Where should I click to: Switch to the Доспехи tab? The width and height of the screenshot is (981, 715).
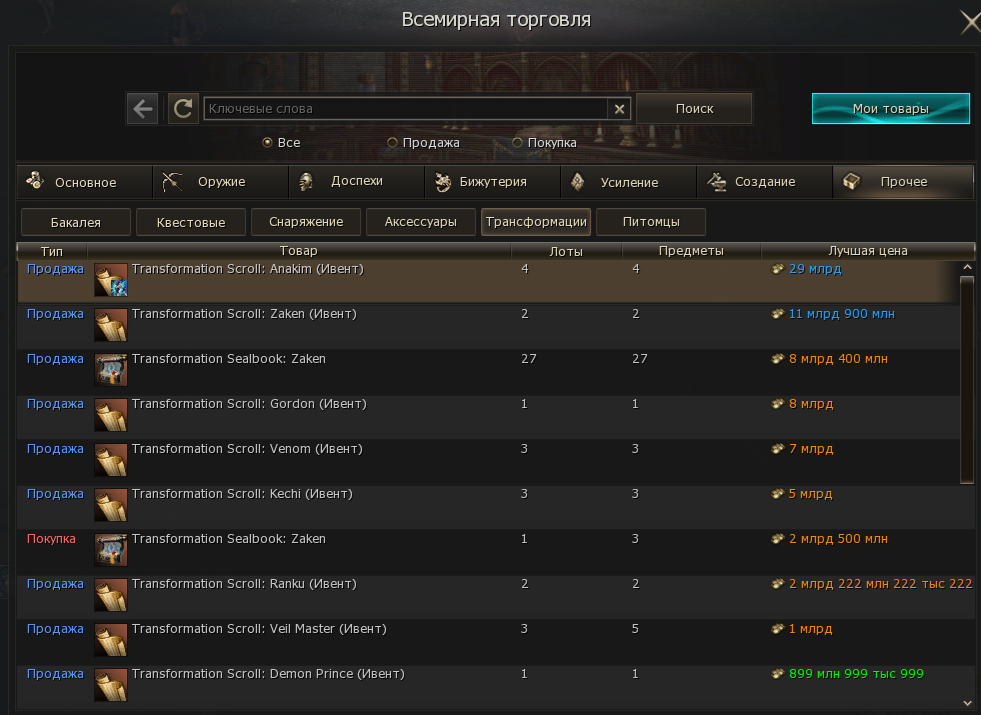coord(357,182)
